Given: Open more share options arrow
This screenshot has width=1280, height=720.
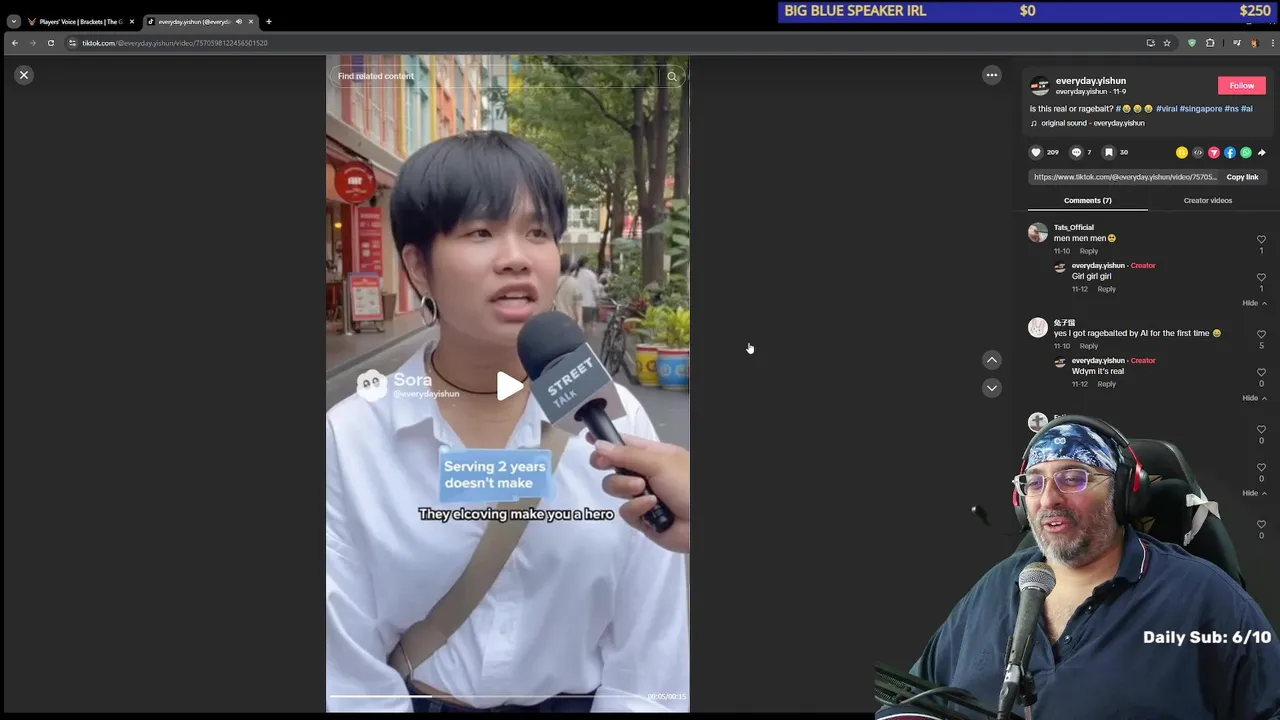Looking at the screenshot, I should [x=1262, y=153].
